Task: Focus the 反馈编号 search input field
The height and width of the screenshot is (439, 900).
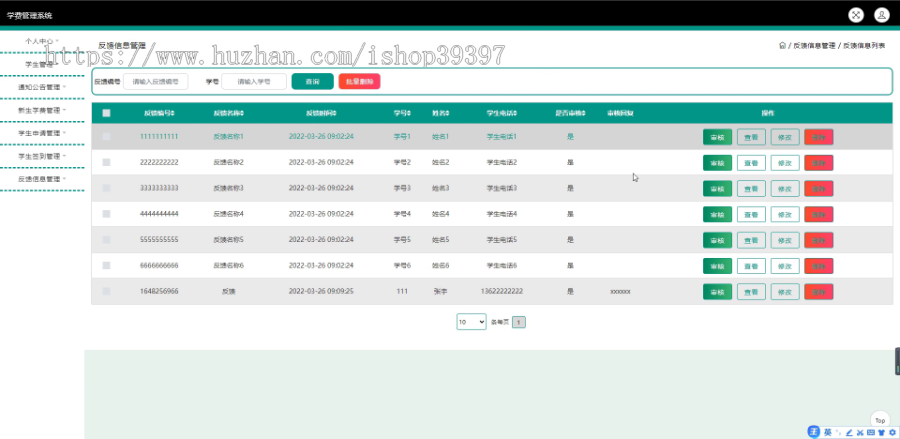Action: [156, 81]
